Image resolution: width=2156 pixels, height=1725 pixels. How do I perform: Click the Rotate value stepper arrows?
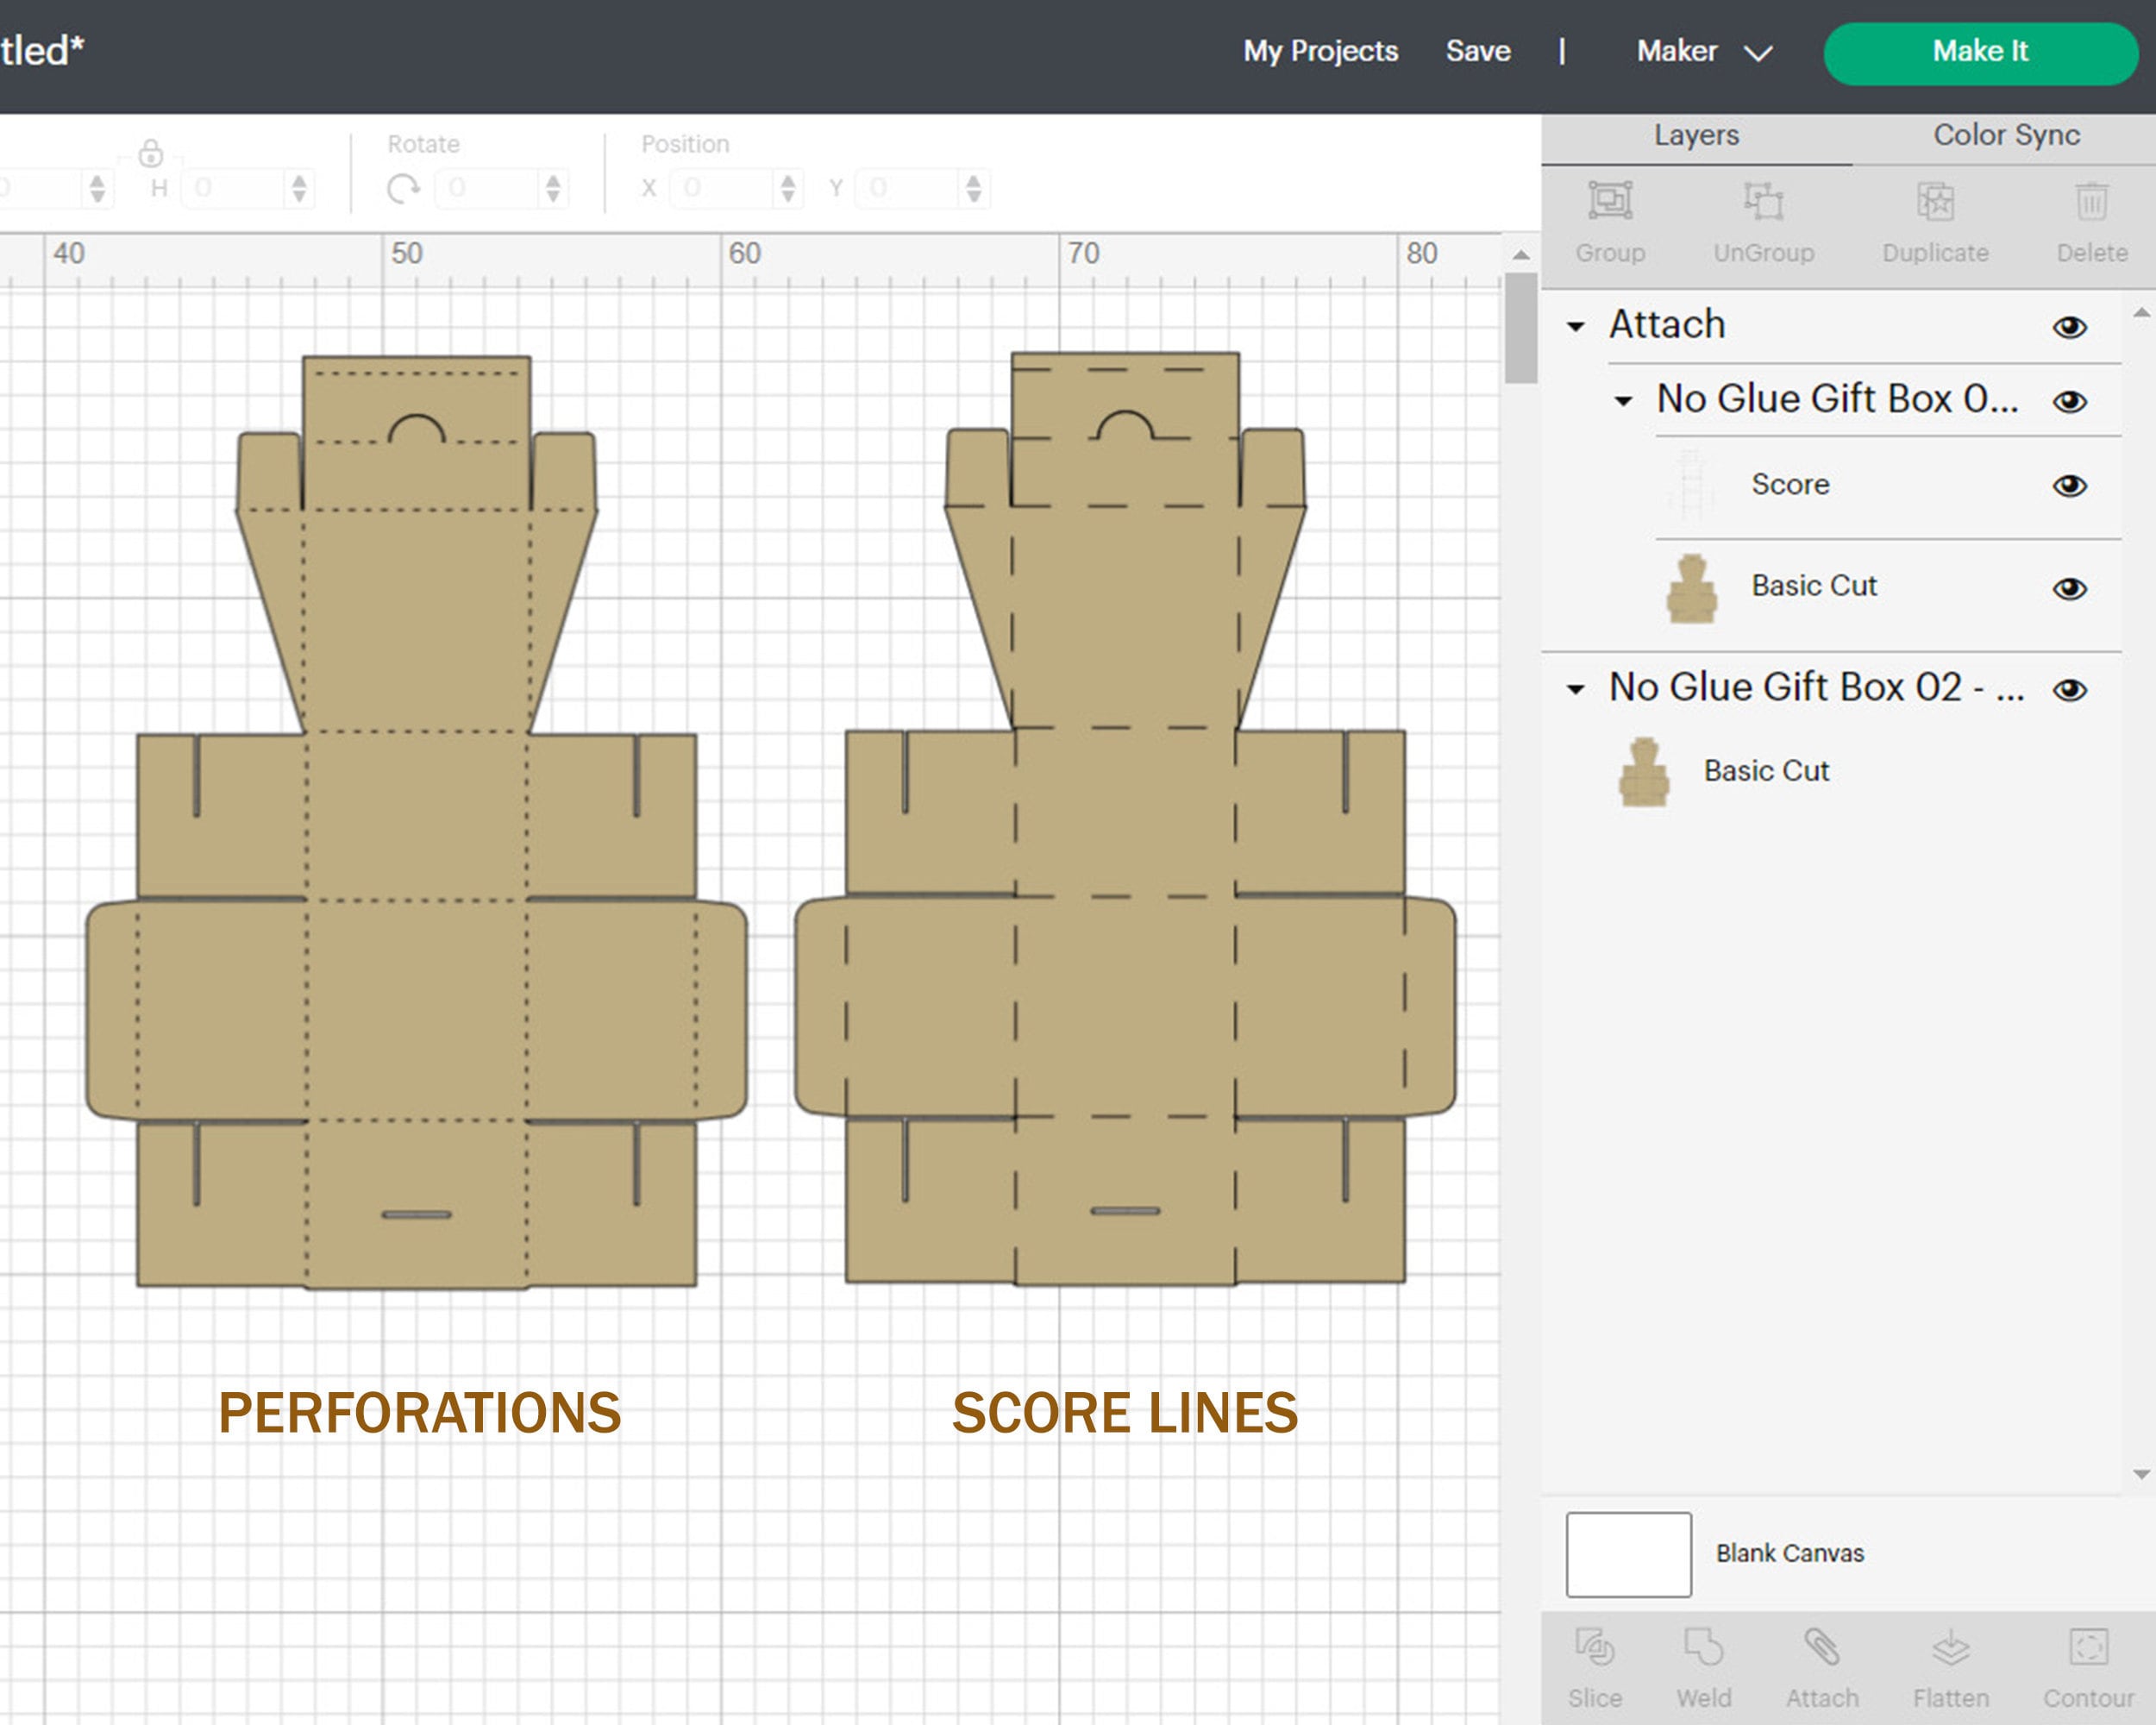point(553,188)
